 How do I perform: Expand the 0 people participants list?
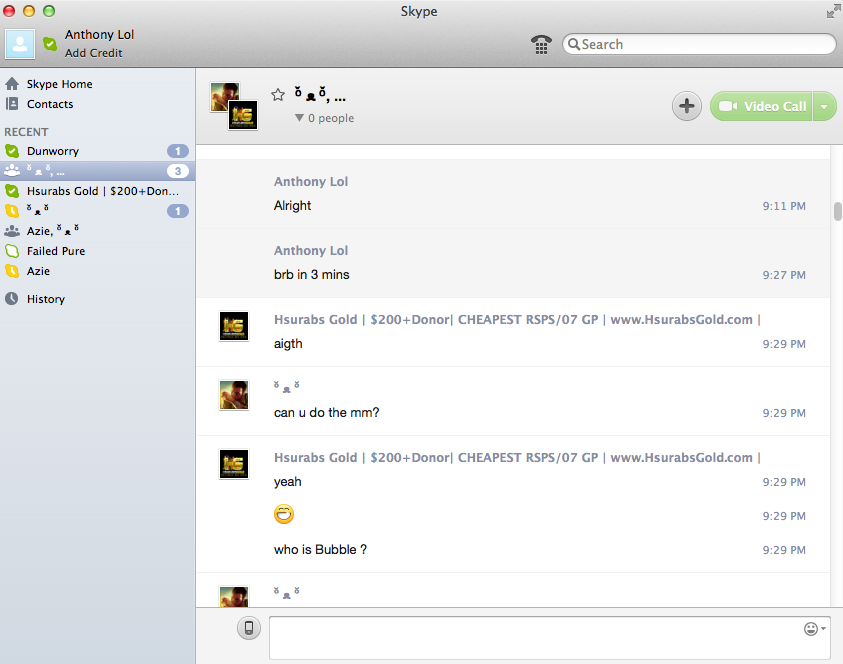point(324,118)
